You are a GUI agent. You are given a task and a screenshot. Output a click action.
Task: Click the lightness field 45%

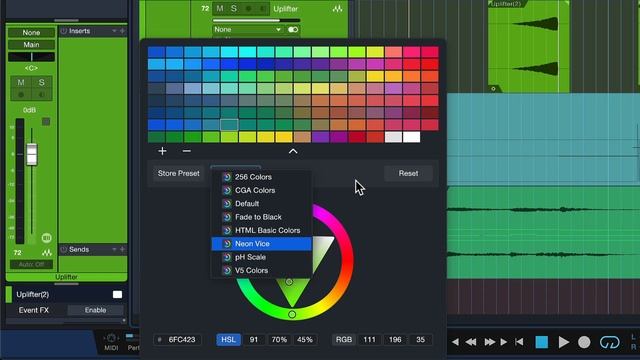(304, 340)
